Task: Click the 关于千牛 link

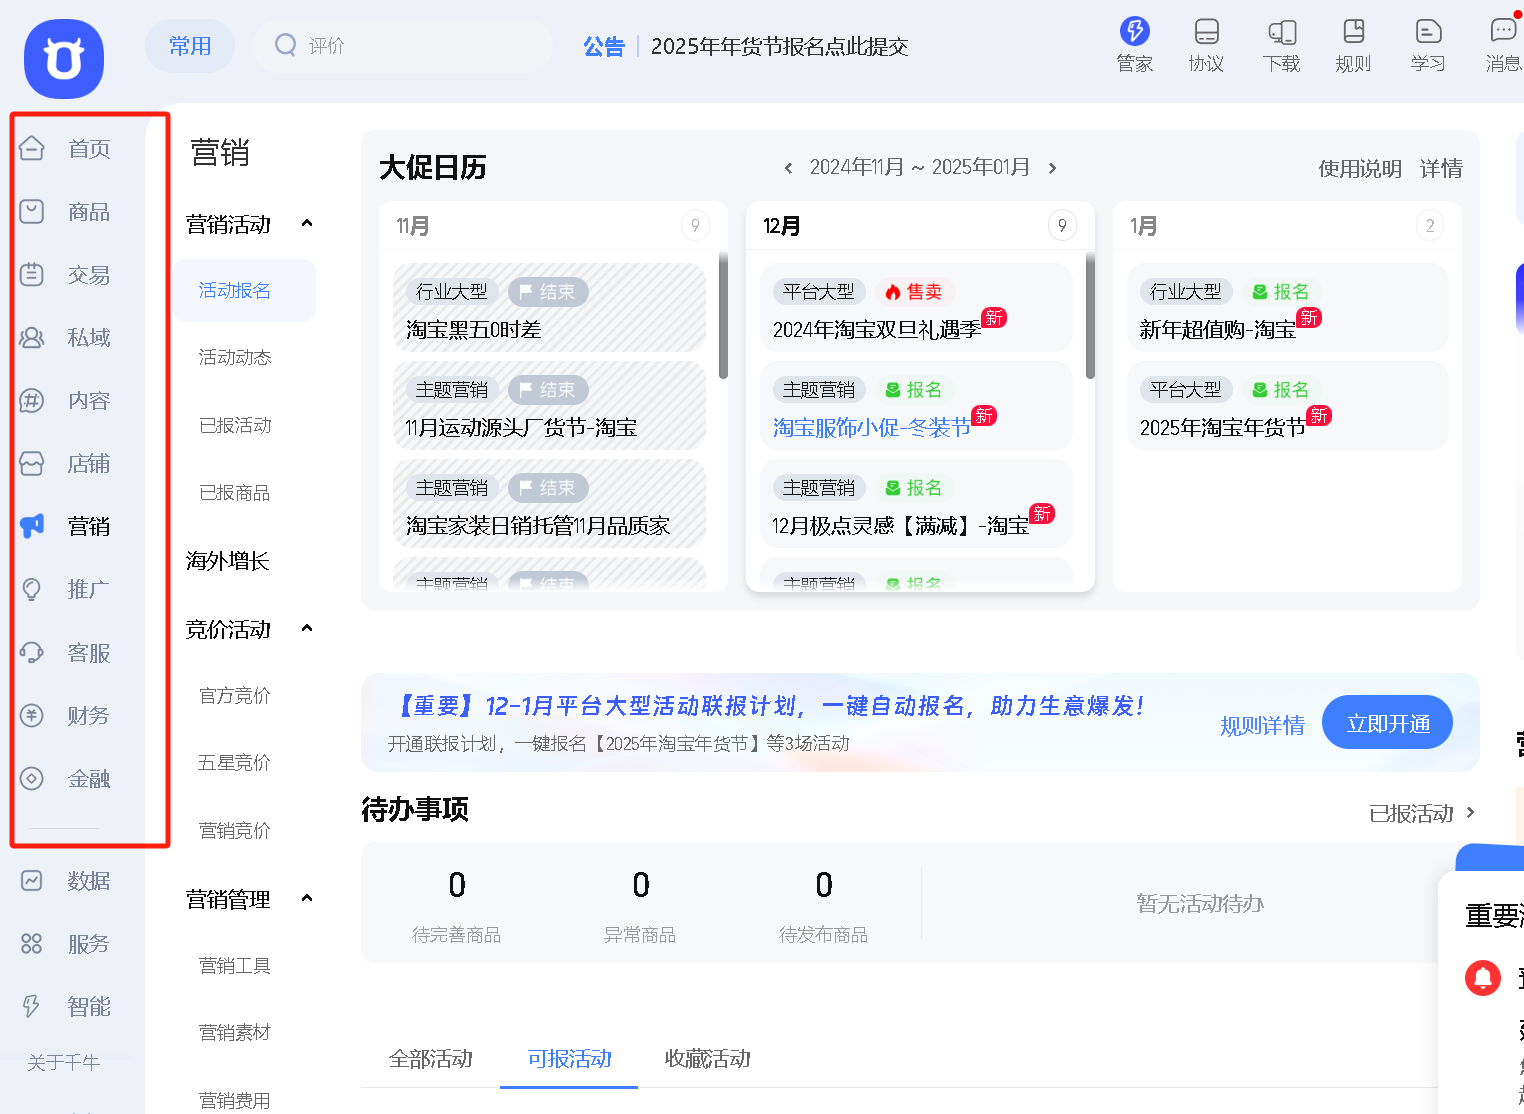Action: [64, 1063]
